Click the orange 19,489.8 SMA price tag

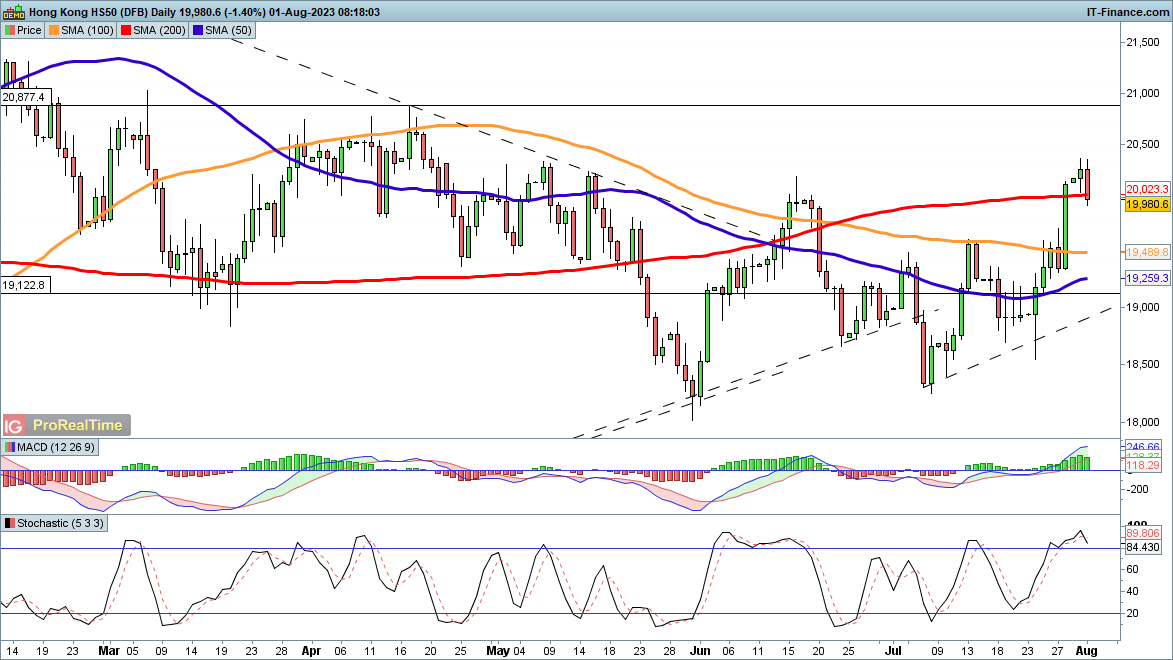pyautogui.click(x=1147, y=253)
